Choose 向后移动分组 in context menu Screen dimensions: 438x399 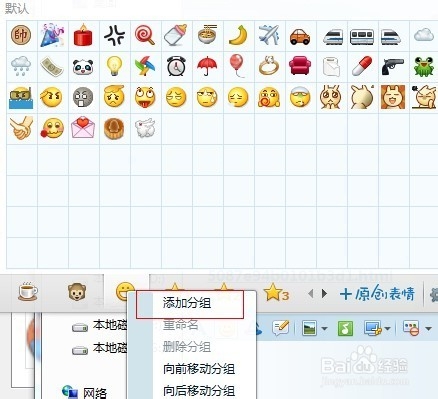tap(199, 391)
